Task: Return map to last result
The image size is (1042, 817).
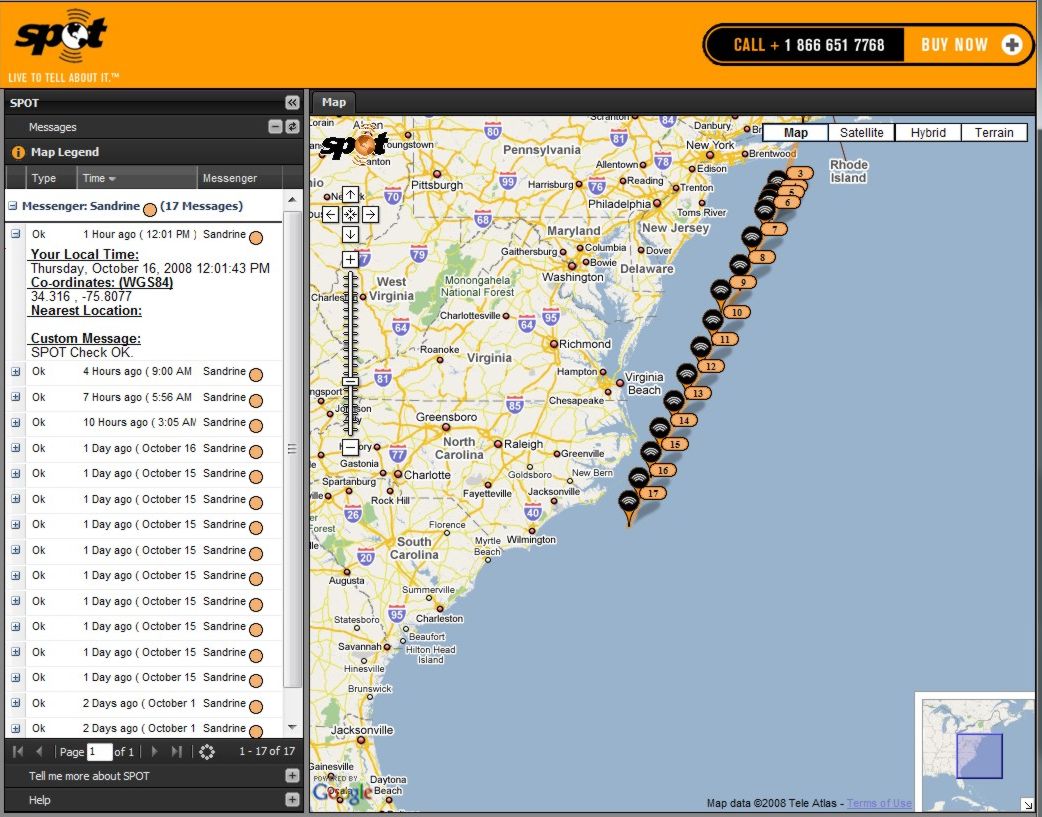Action: pos(350,214)
